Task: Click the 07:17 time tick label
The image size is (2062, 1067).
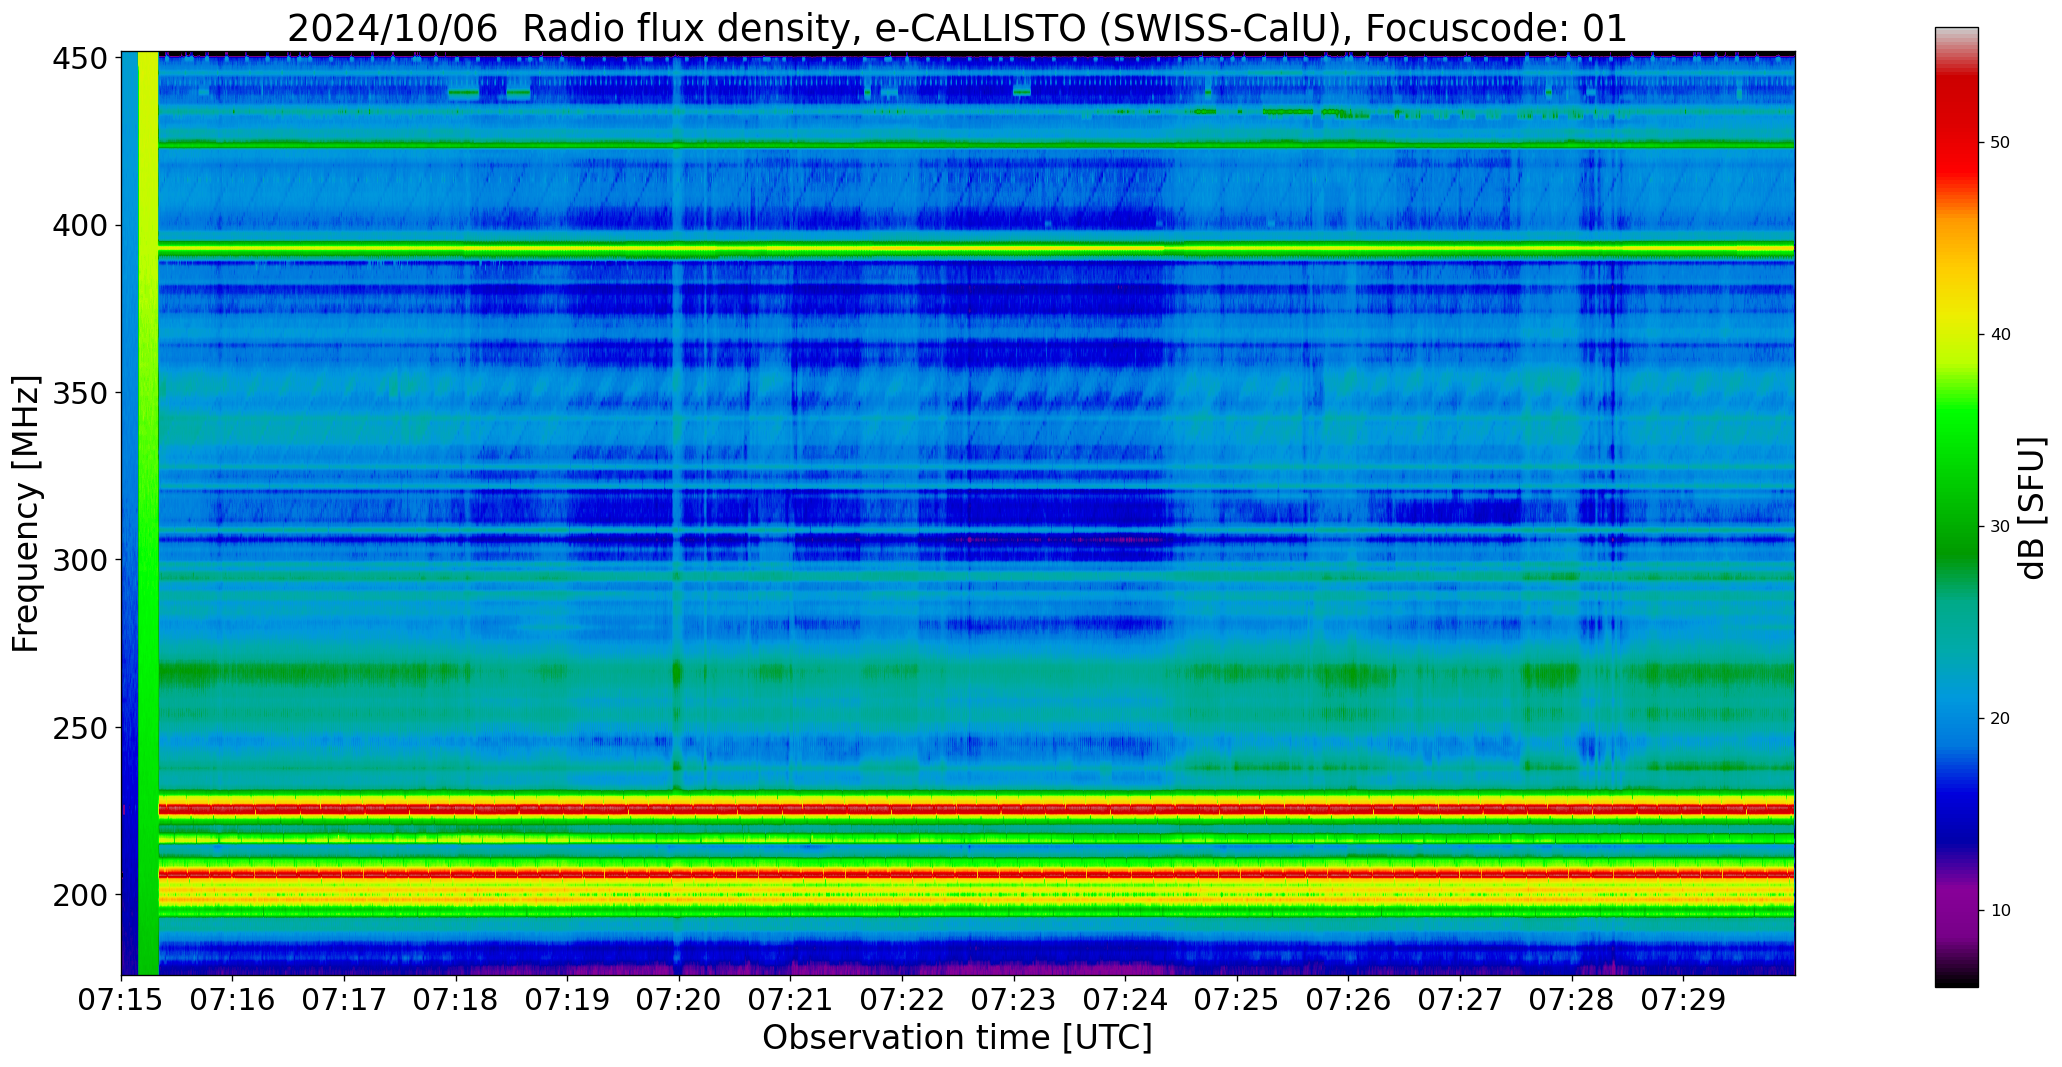Action: tap(344, 1000)
